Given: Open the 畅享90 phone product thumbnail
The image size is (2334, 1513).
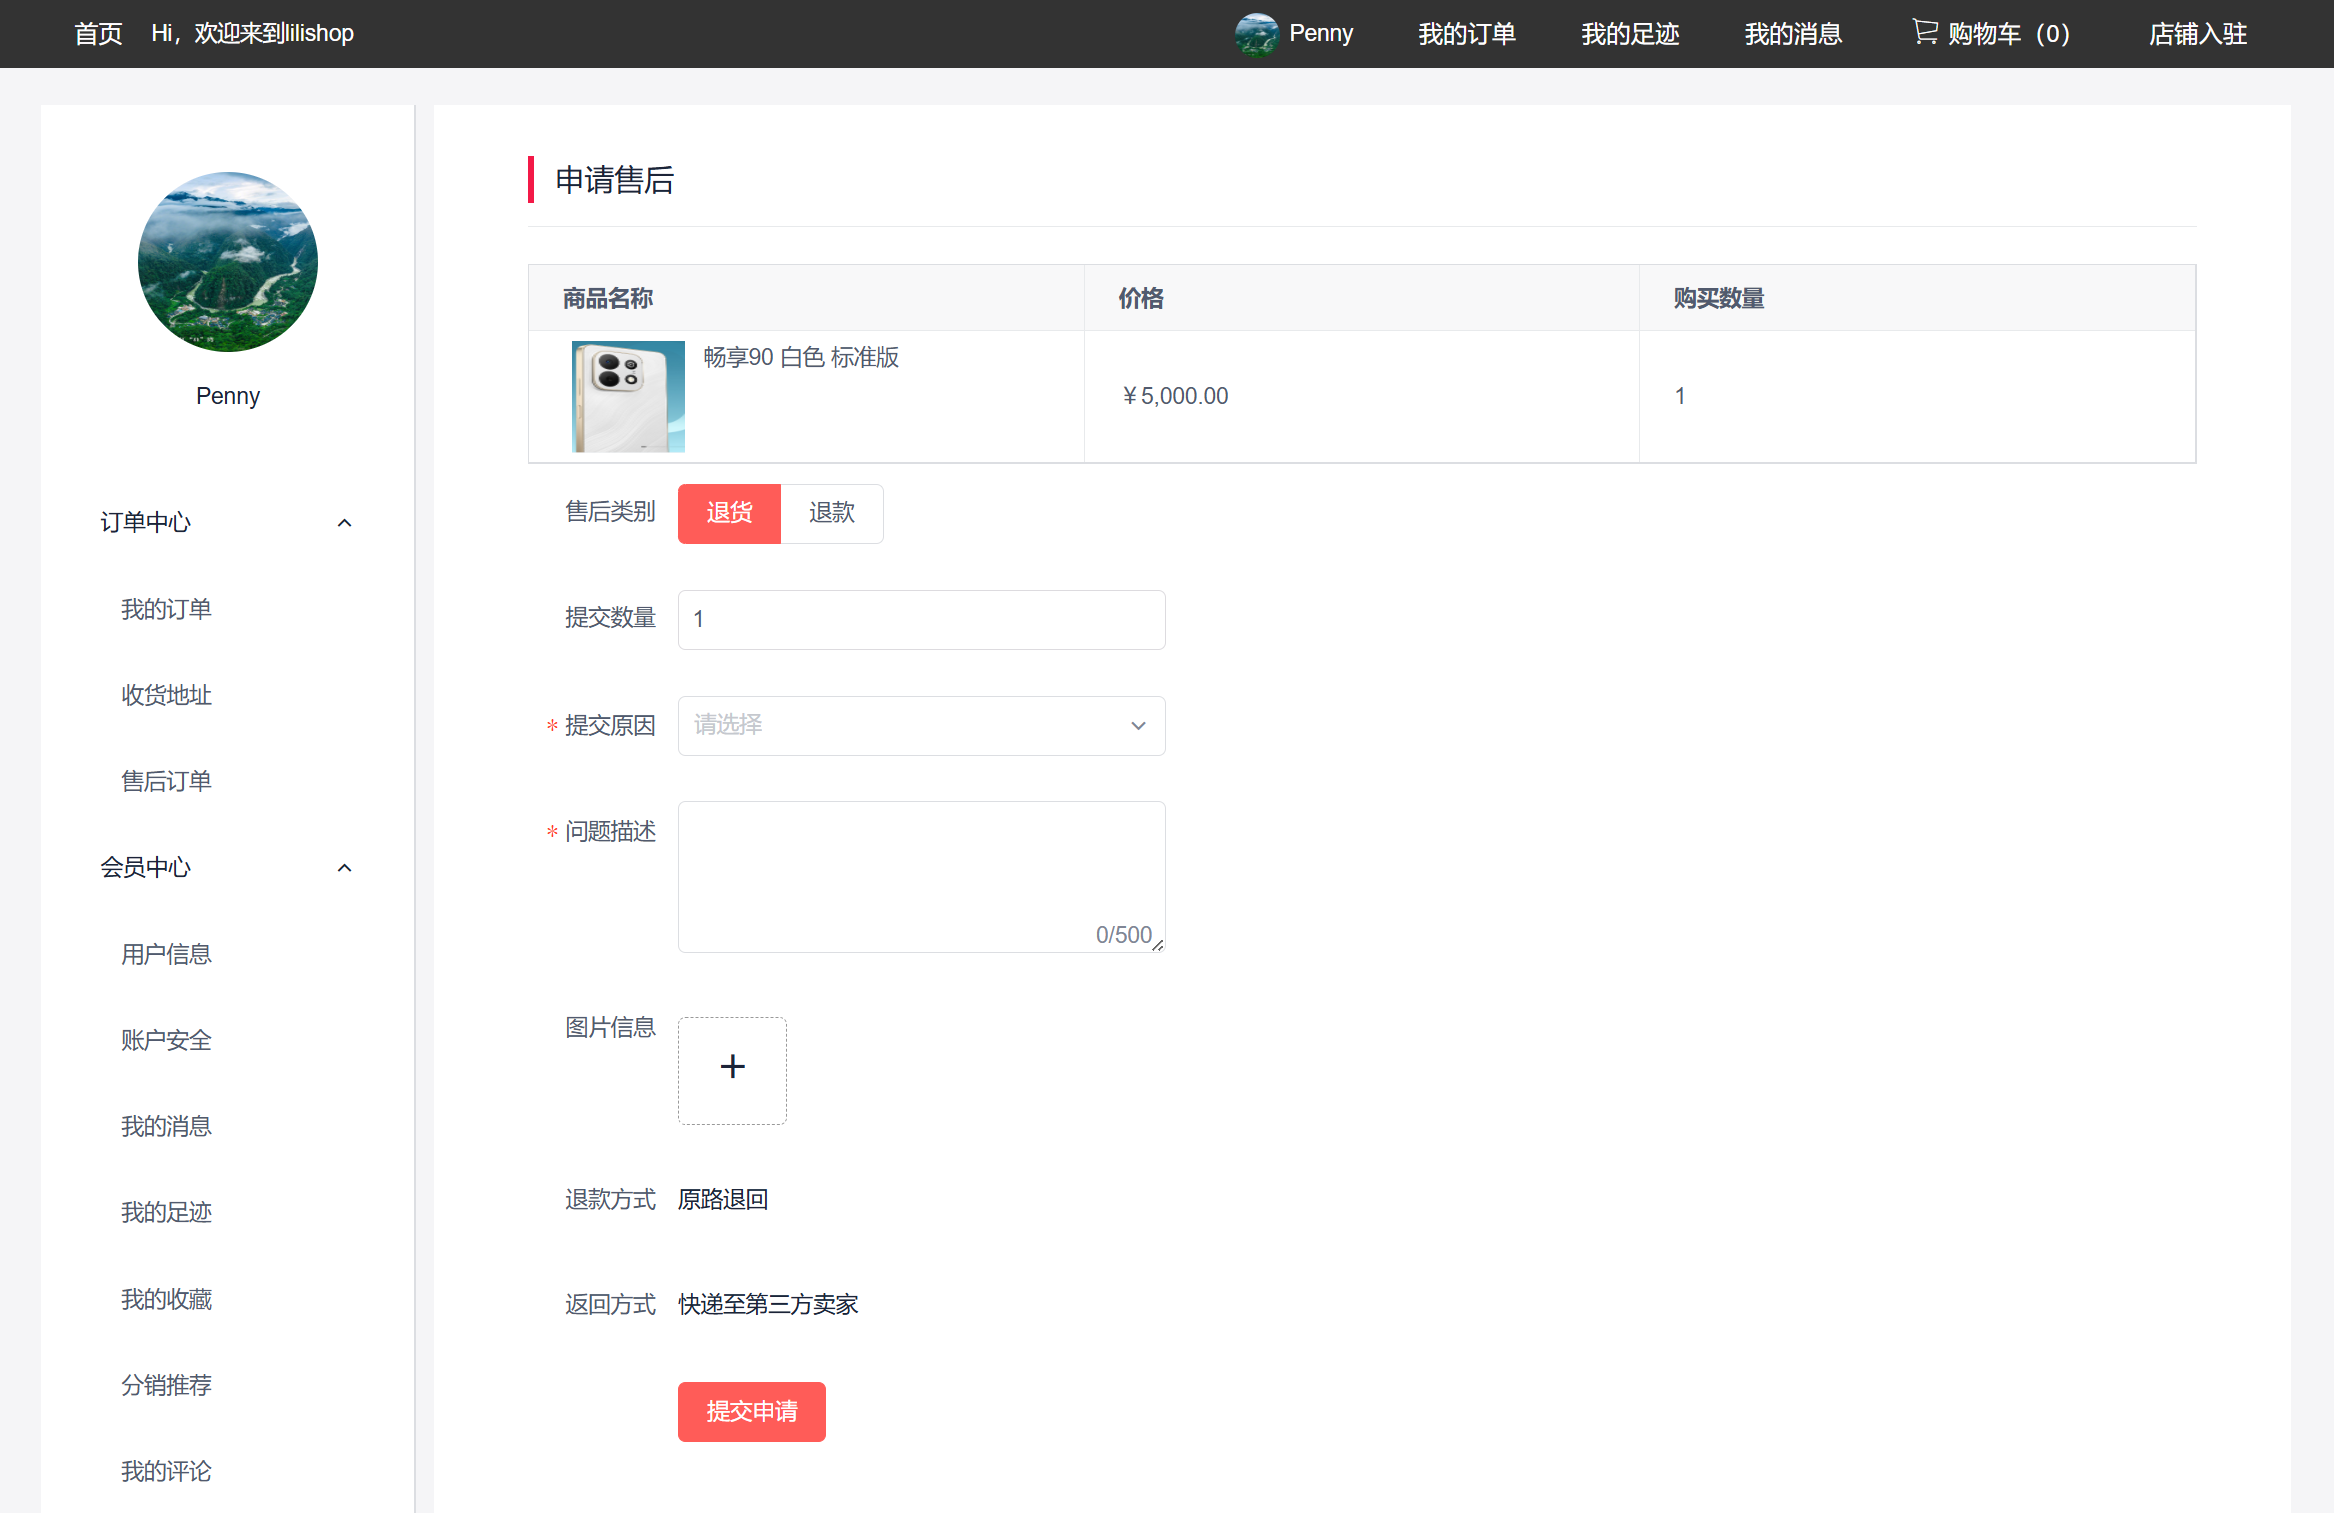Looking at the screenshot, I should 628,396.
